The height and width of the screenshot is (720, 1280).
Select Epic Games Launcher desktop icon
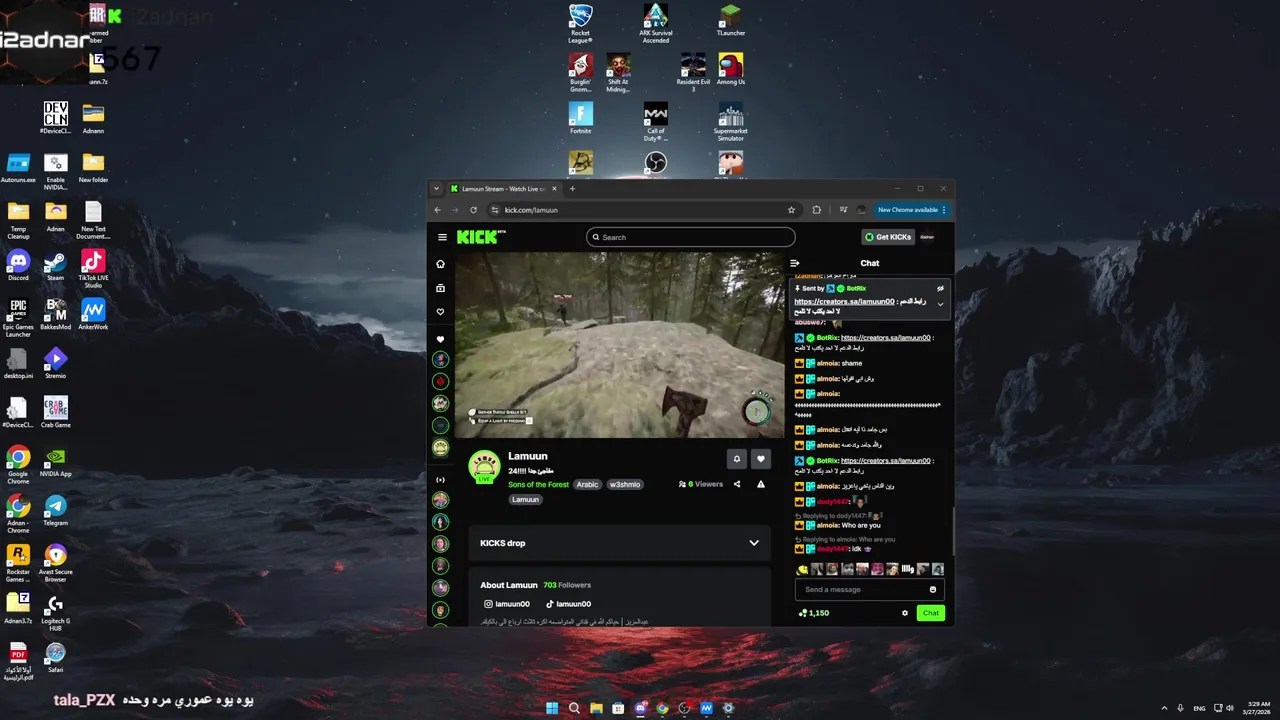(18, 318)
